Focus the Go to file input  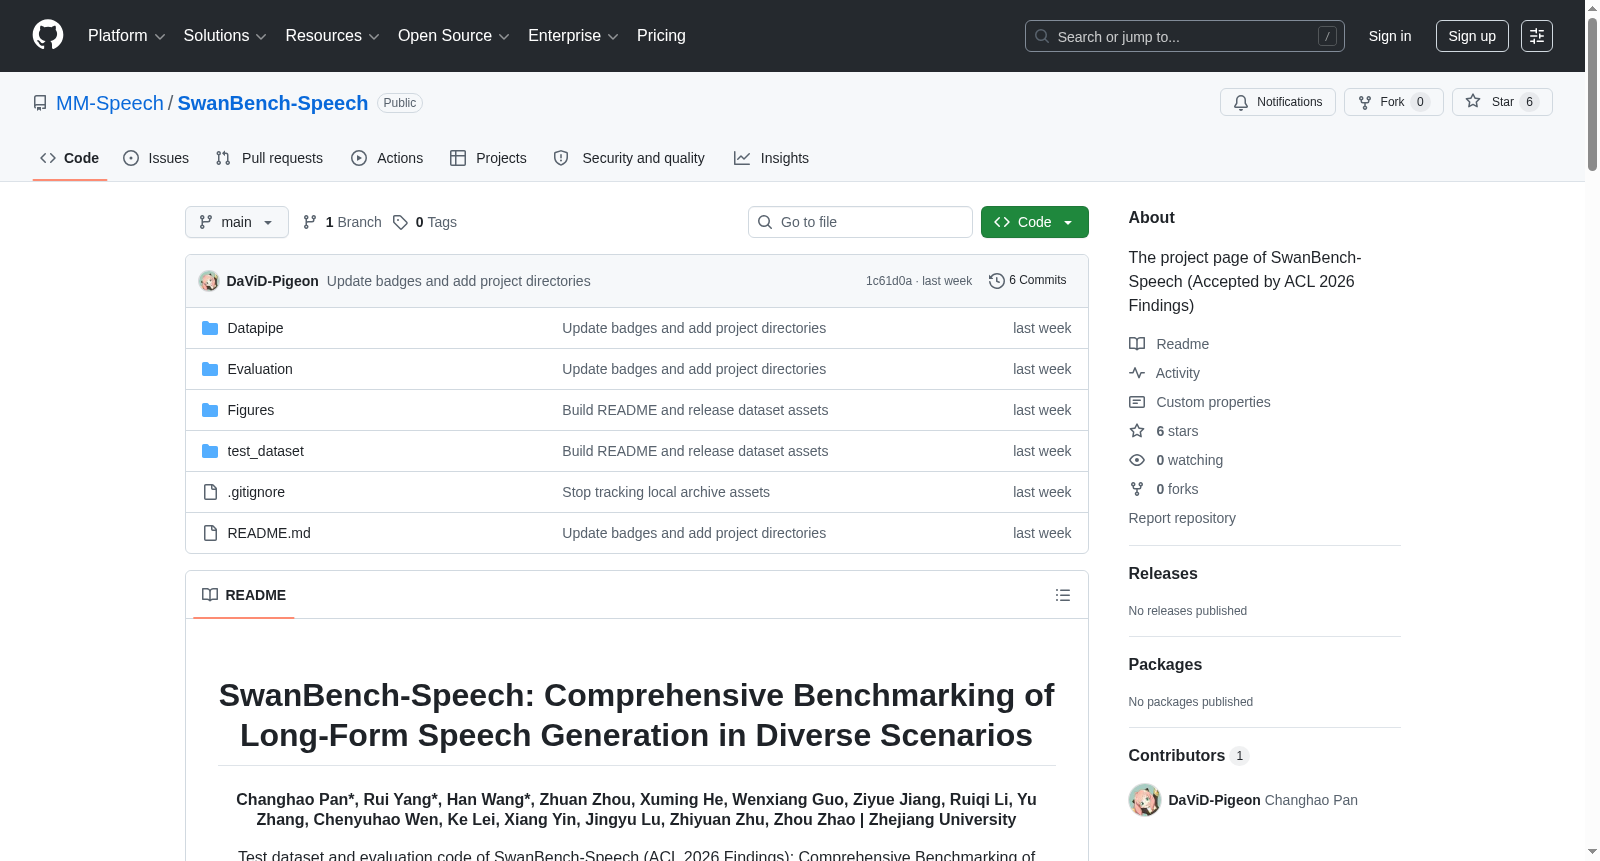(860, 222)
